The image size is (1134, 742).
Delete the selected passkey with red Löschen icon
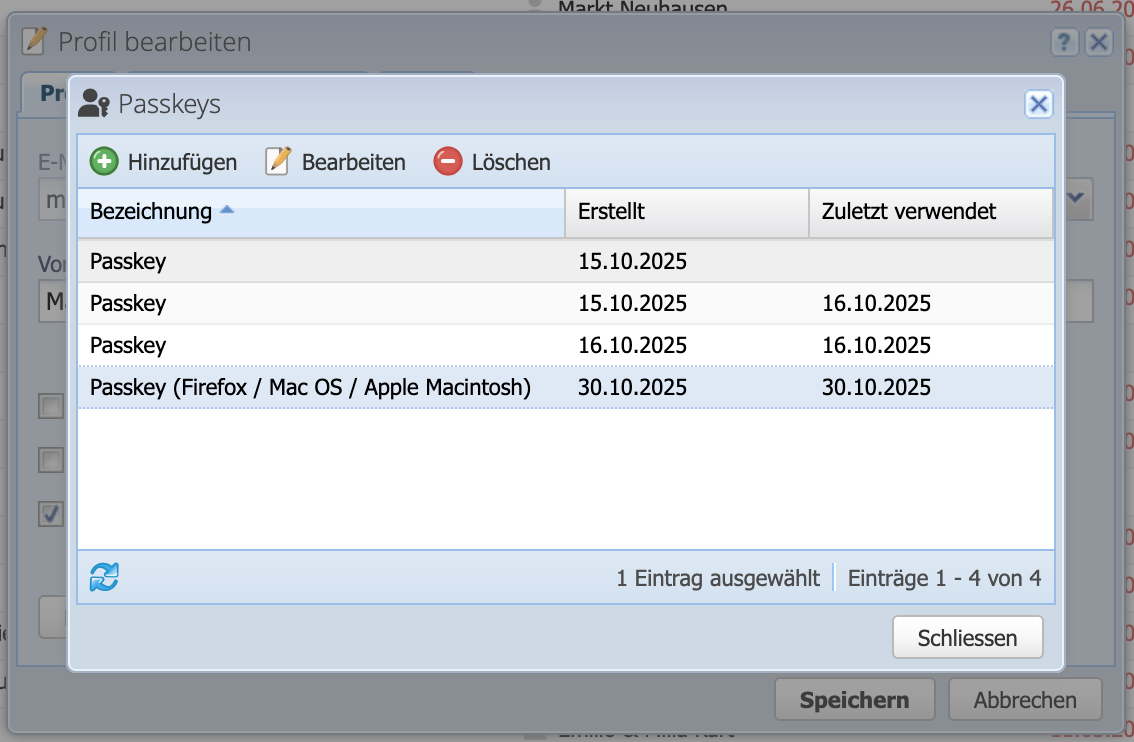tap(447, 160)
